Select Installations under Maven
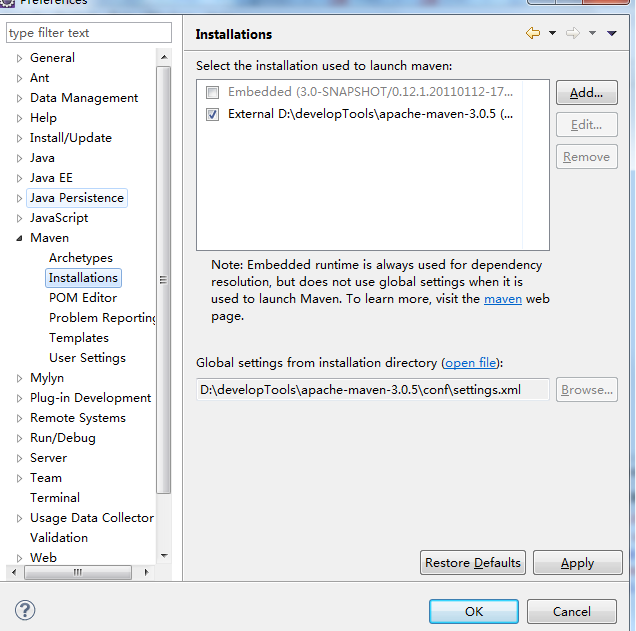 83,278
